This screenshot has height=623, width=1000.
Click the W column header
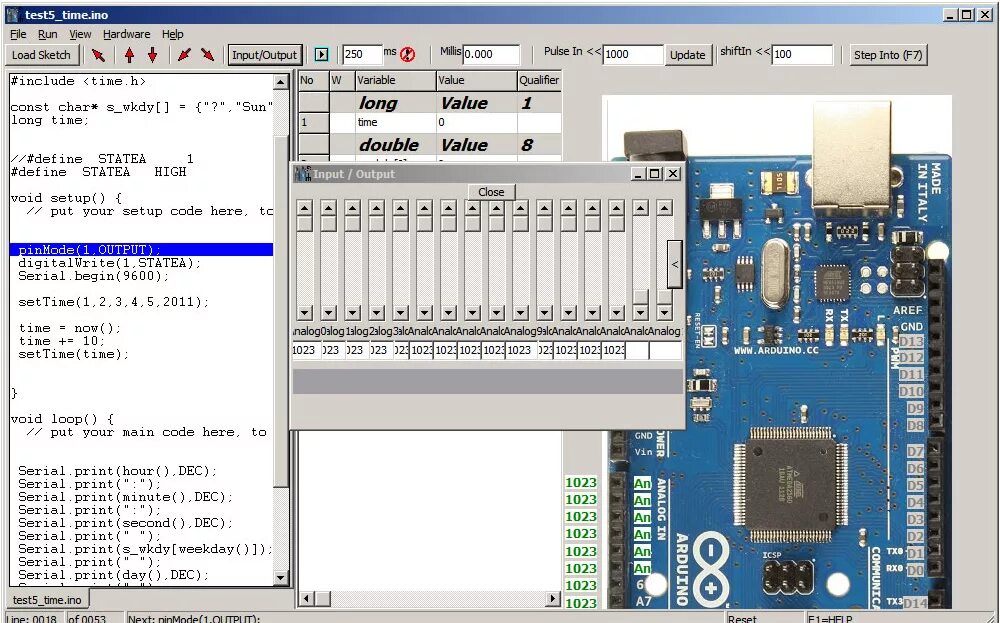[x=342, y=80]
